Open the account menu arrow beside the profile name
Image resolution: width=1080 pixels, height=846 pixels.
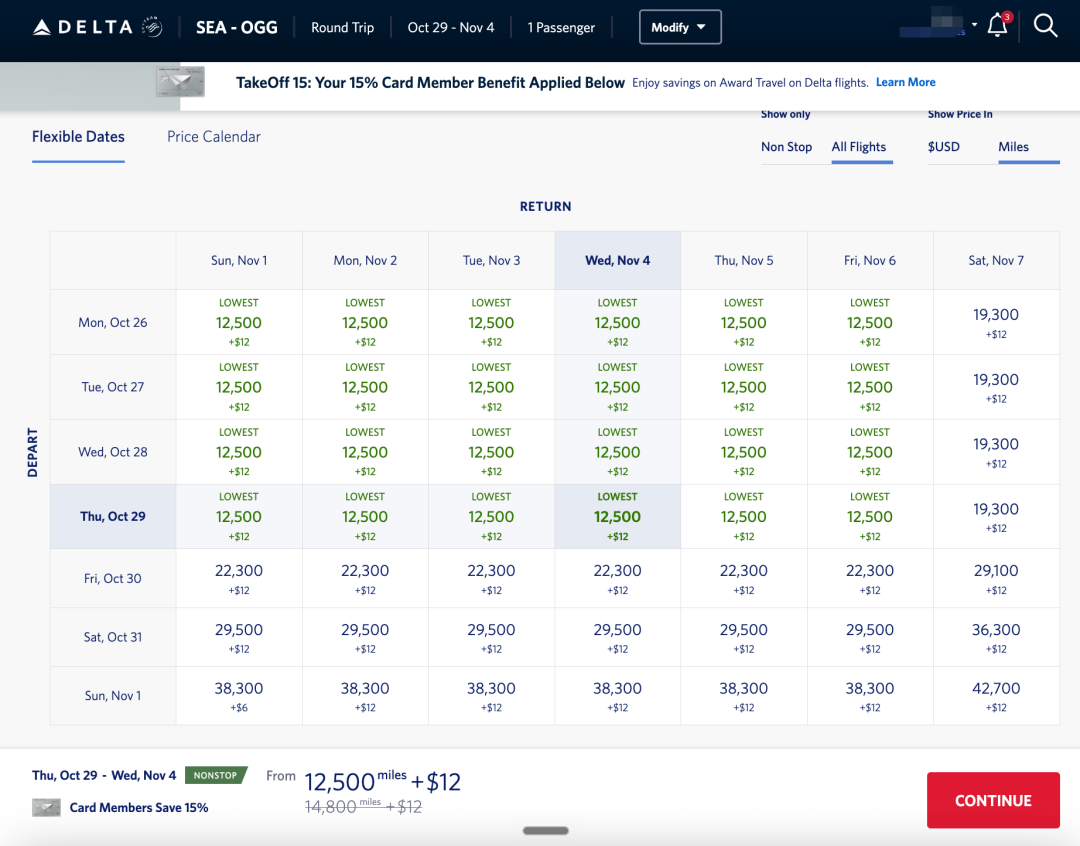[x=974, y=25]
